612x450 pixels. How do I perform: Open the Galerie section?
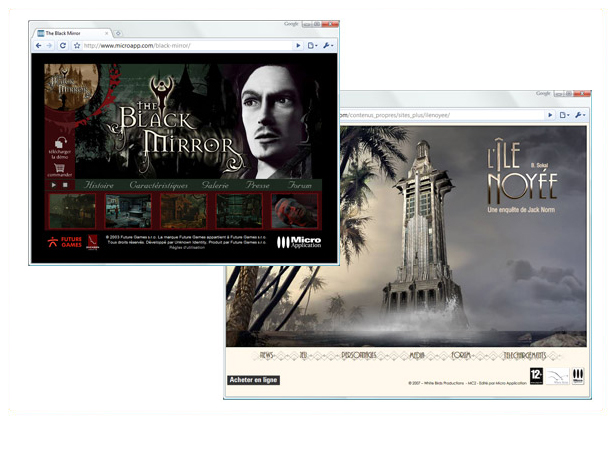click(x=215, y=185)
